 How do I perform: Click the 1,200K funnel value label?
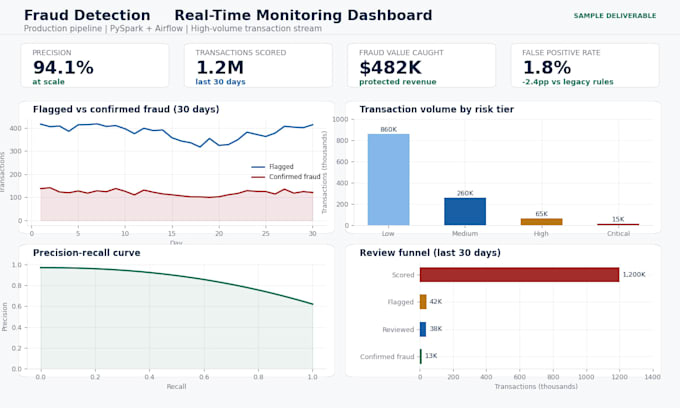(634, 274)
